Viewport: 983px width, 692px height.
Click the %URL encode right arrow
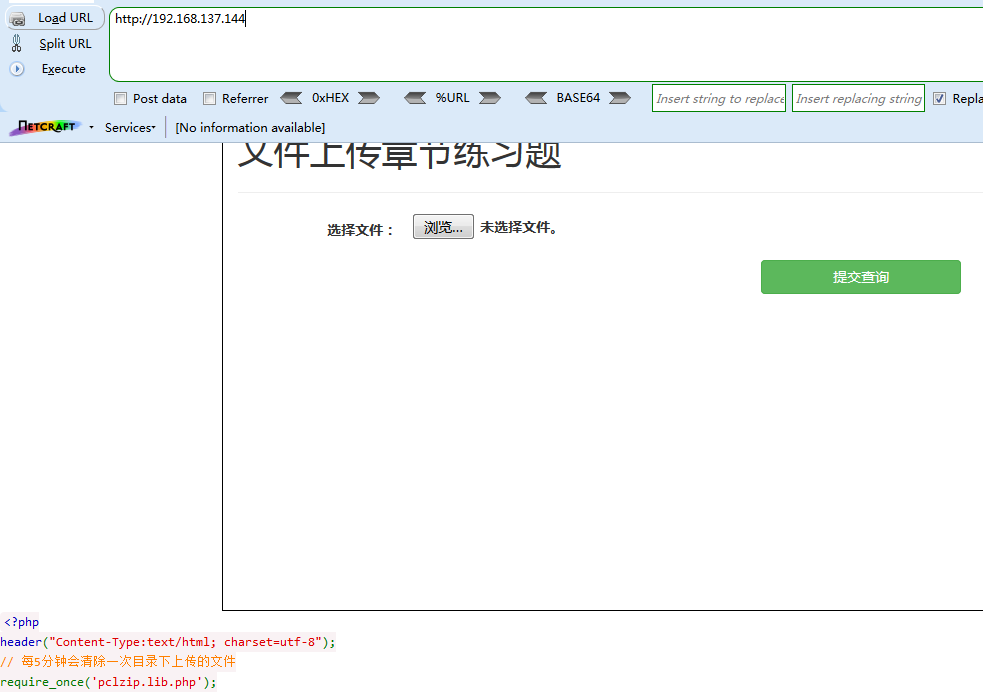489,98
